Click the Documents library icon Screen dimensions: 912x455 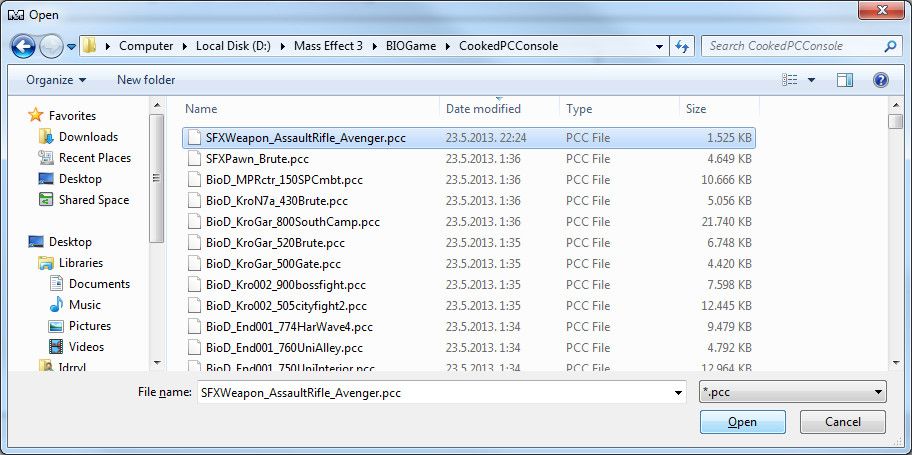pos(56,284)
